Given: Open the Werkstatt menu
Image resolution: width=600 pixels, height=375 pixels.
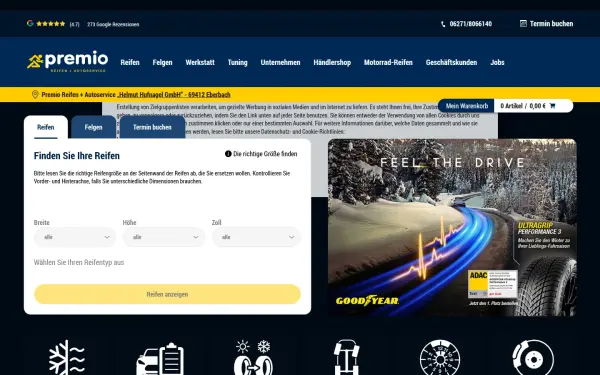Looking at the screenshot, I should (x=200, y=62).
